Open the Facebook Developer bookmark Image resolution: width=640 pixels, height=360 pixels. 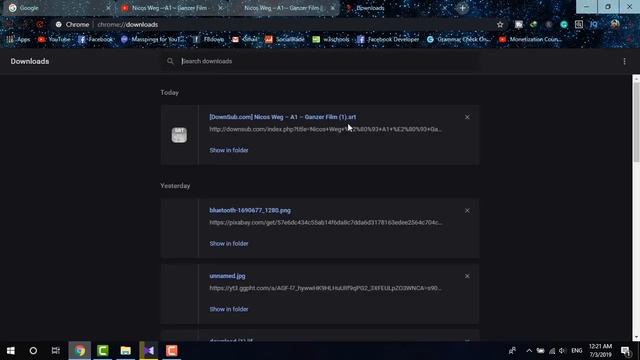click(x=388, y=40)
